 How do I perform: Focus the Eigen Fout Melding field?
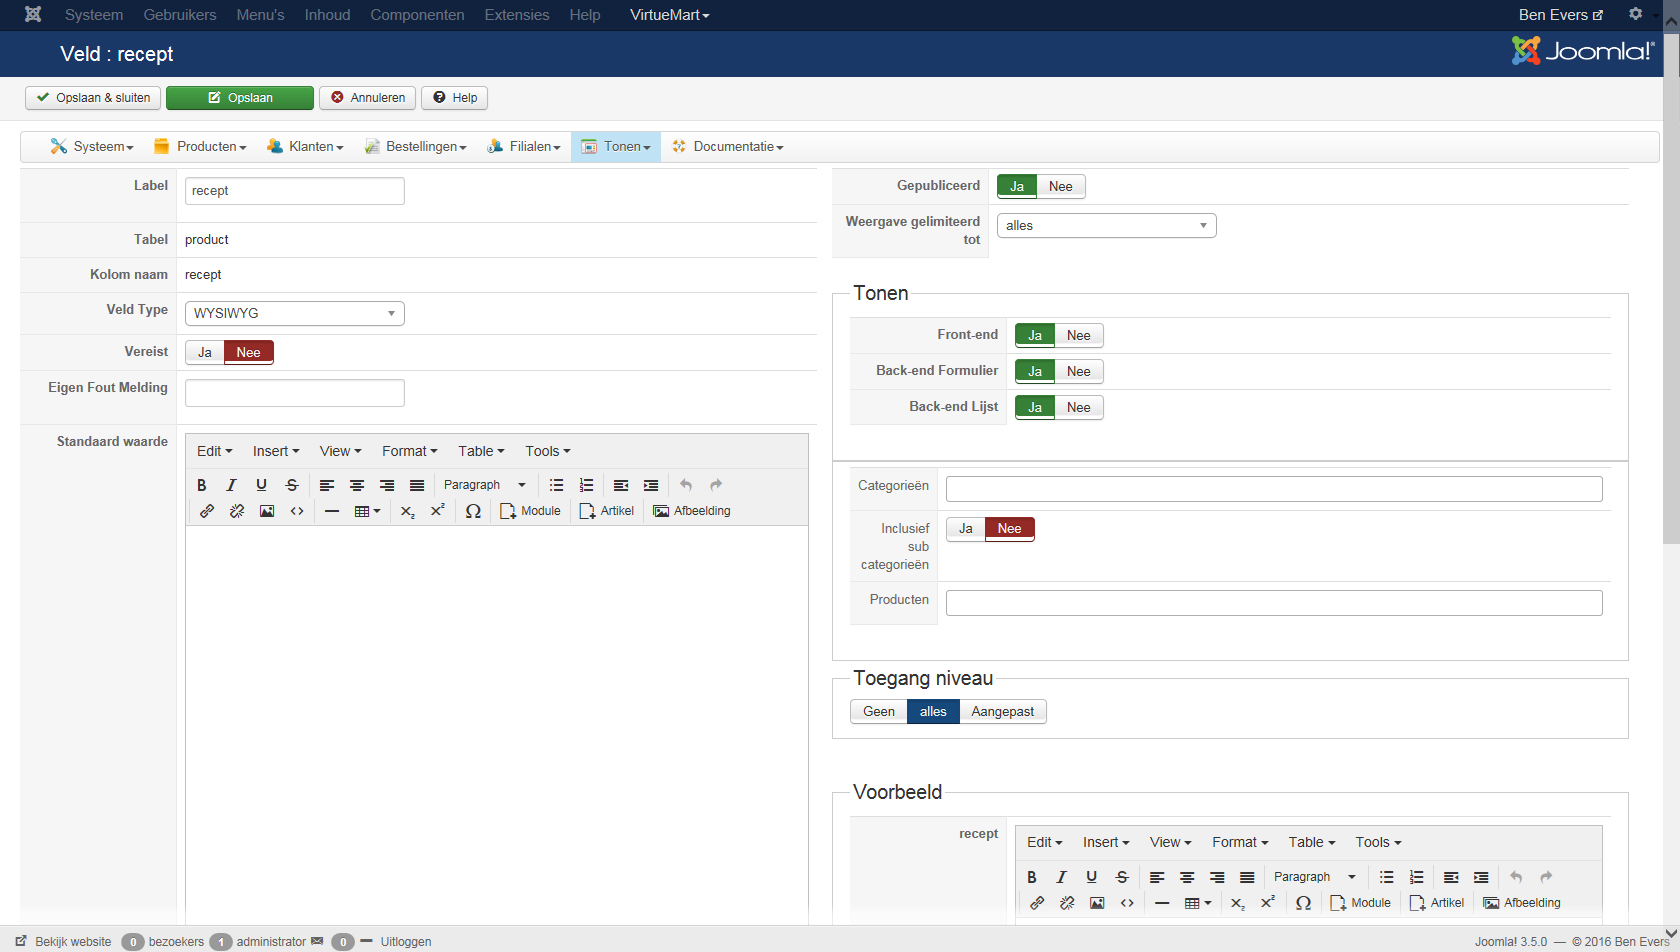click(x=295, y=393)
